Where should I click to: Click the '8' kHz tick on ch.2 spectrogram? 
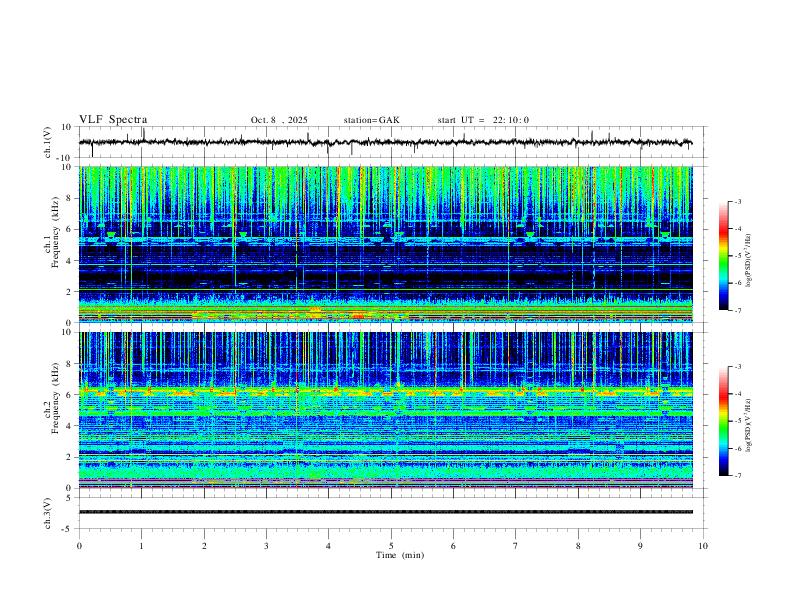click(x=69, y=364)
